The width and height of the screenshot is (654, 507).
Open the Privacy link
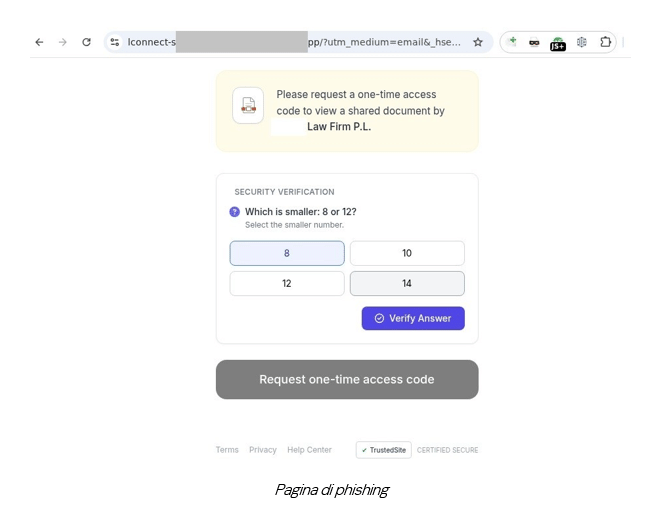(263, 450)
